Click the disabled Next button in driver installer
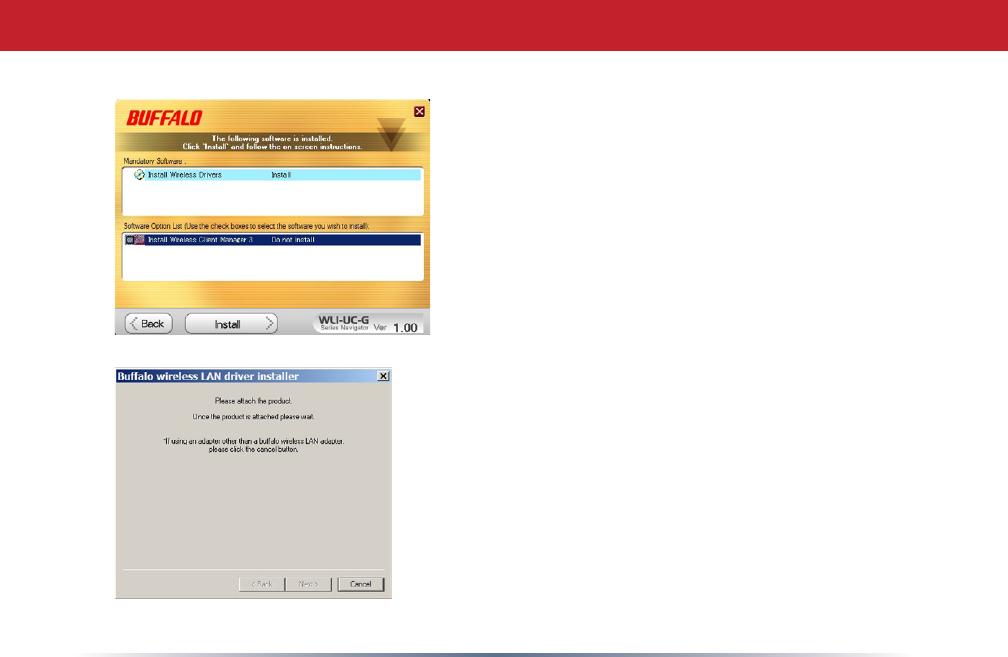 (309, 584)
